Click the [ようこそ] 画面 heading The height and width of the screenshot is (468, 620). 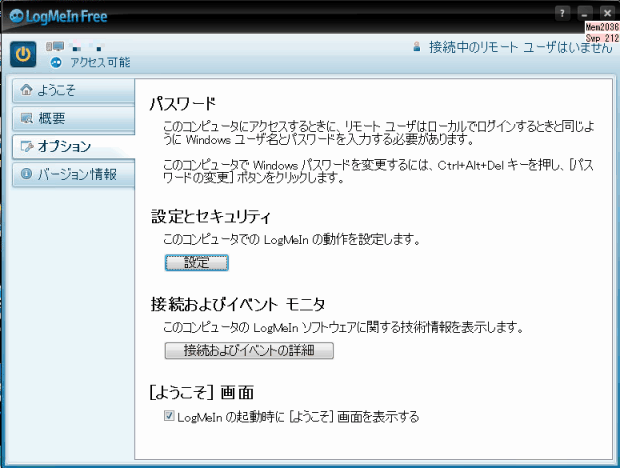[202, 393]
